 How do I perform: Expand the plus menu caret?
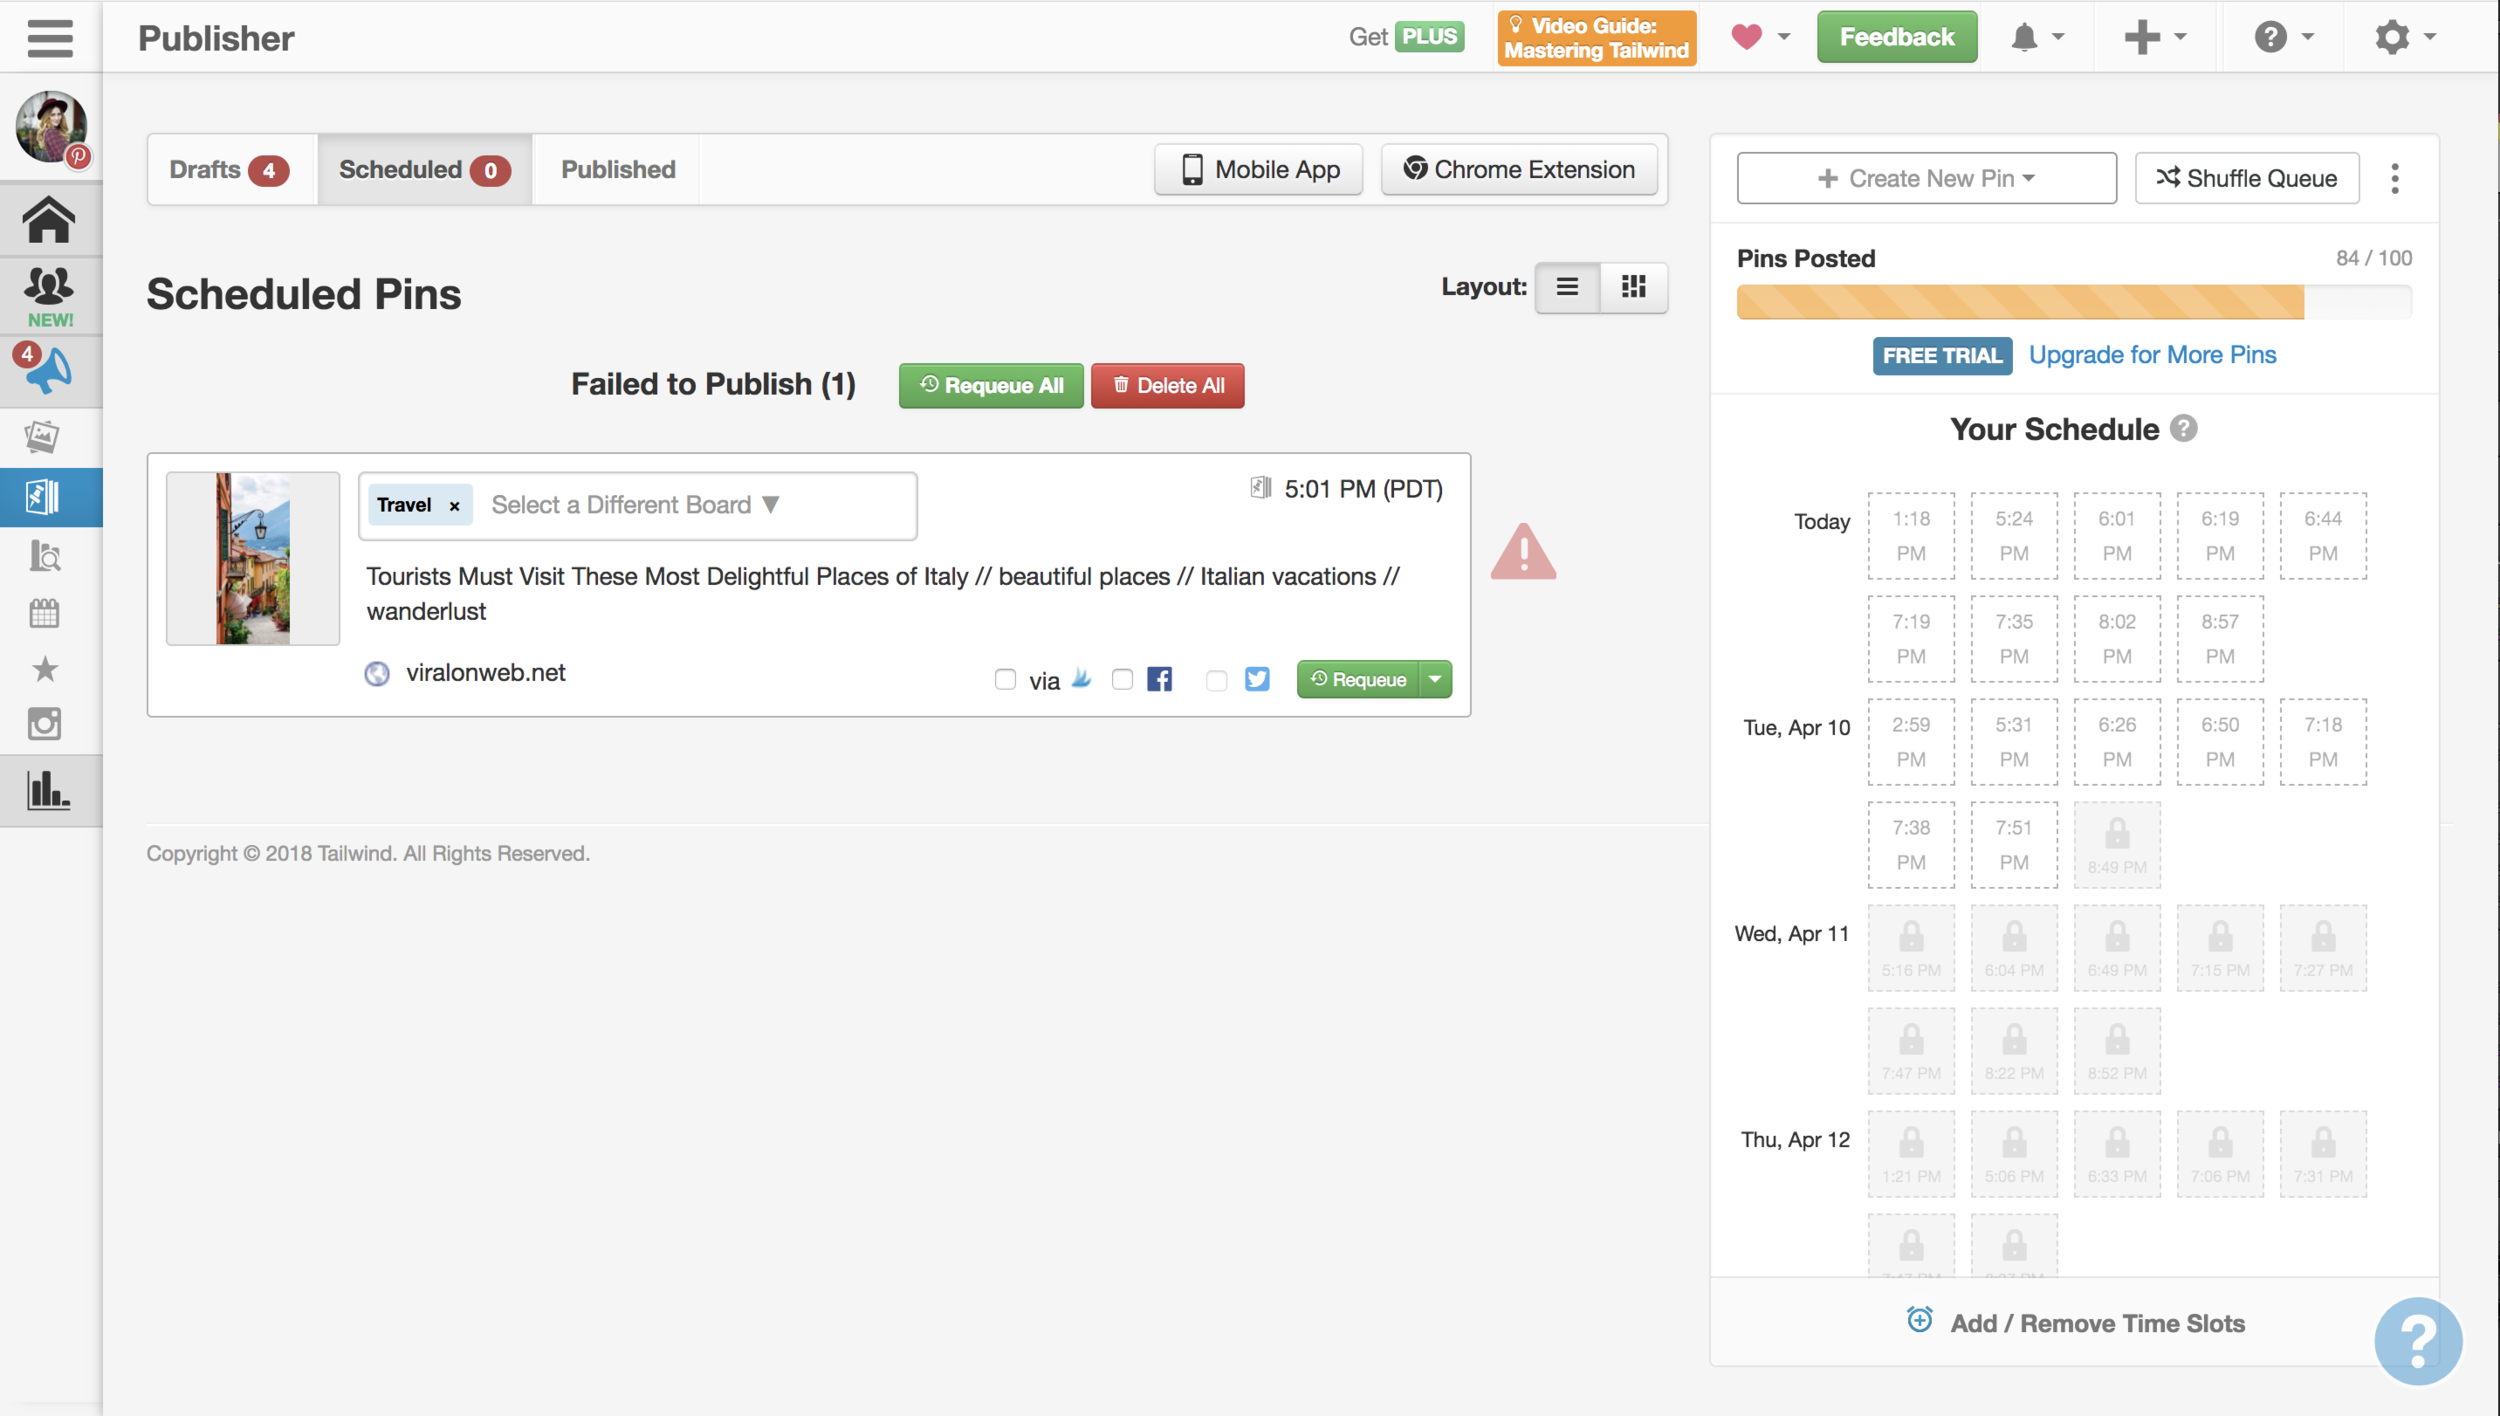pos(2180,37)
